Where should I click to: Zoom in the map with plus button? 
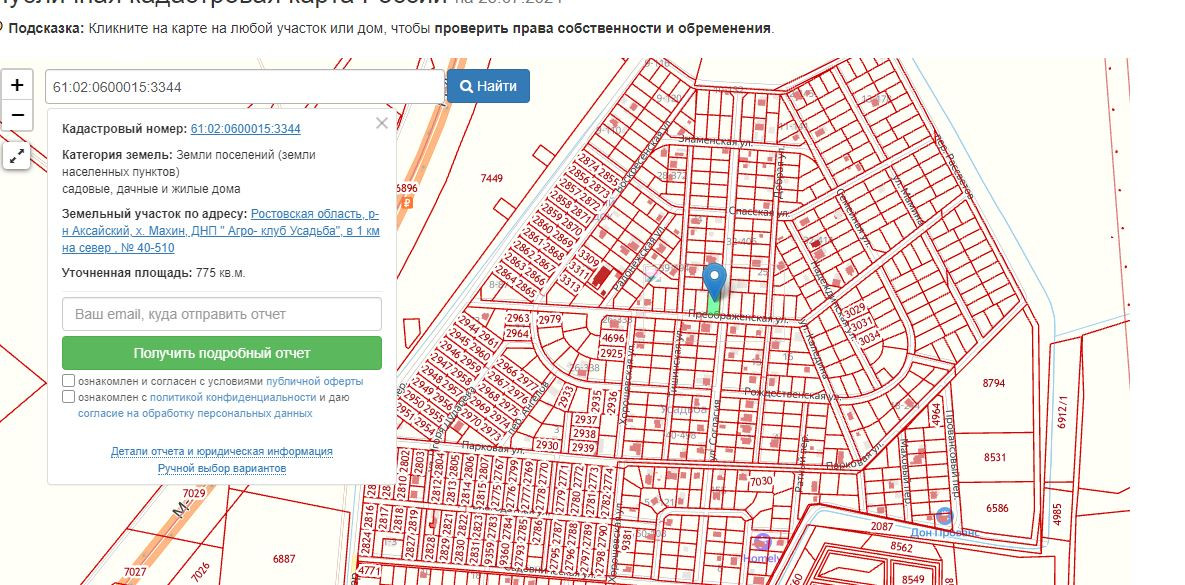(17, 85)
